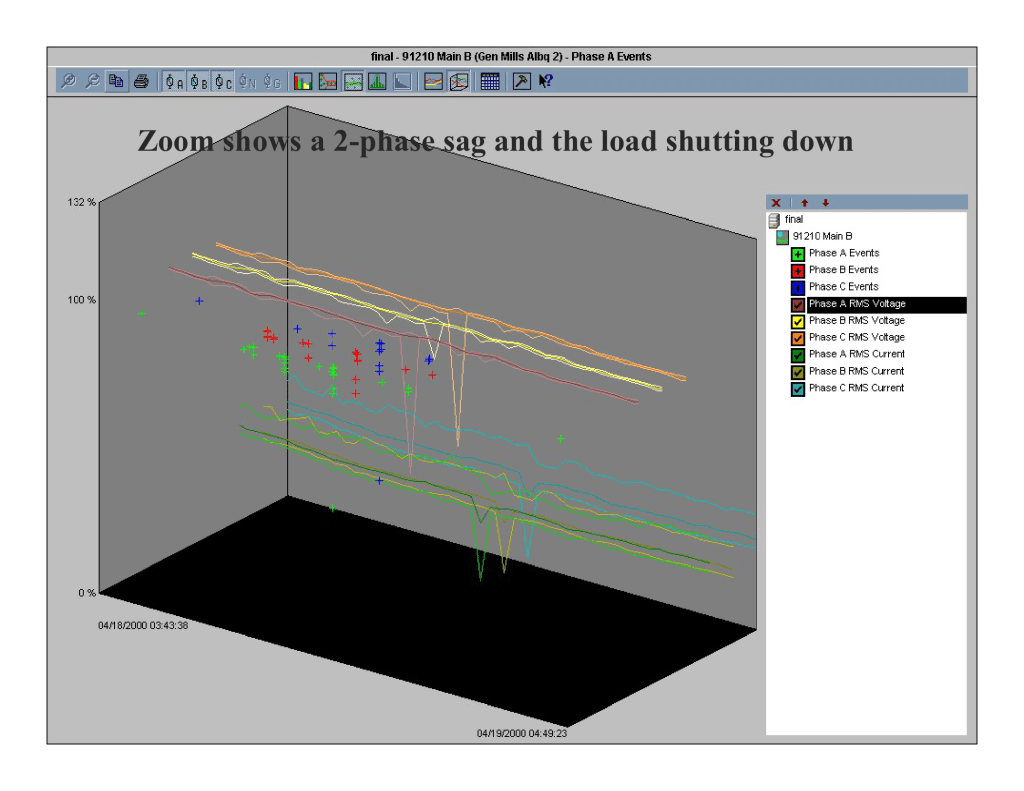1024x791 pixels.
Task: Move item up with red up arrow
Action: click(x=805, y=203)
